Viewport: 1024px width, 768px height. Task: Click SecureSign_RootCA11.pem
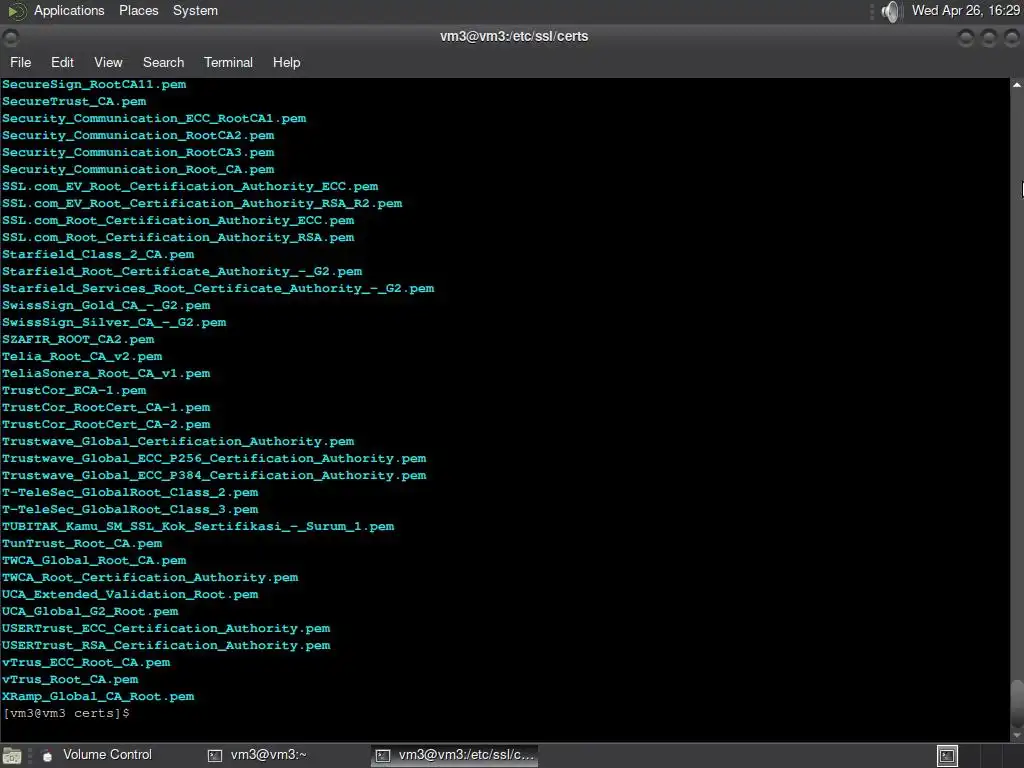(94, 84)
